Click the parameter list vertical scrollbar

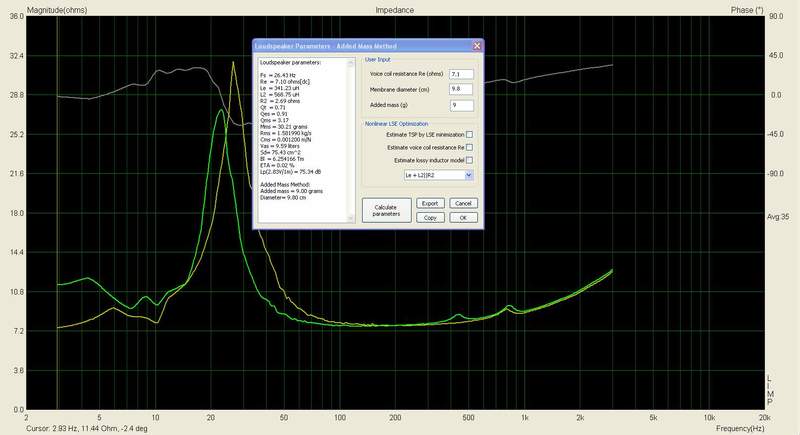[350, 140]
